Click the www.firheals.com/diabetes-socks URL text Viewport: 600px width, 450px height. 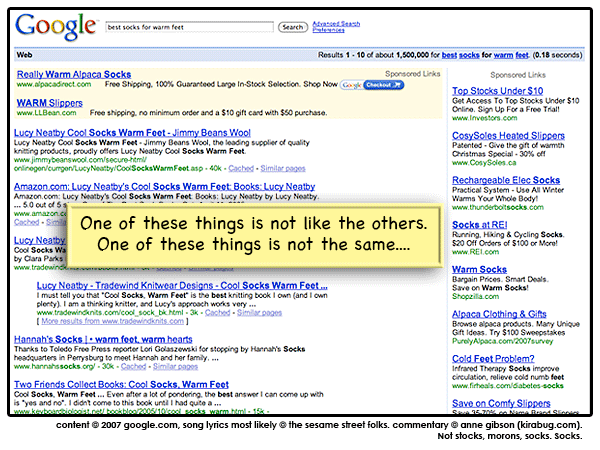(507, 386)
